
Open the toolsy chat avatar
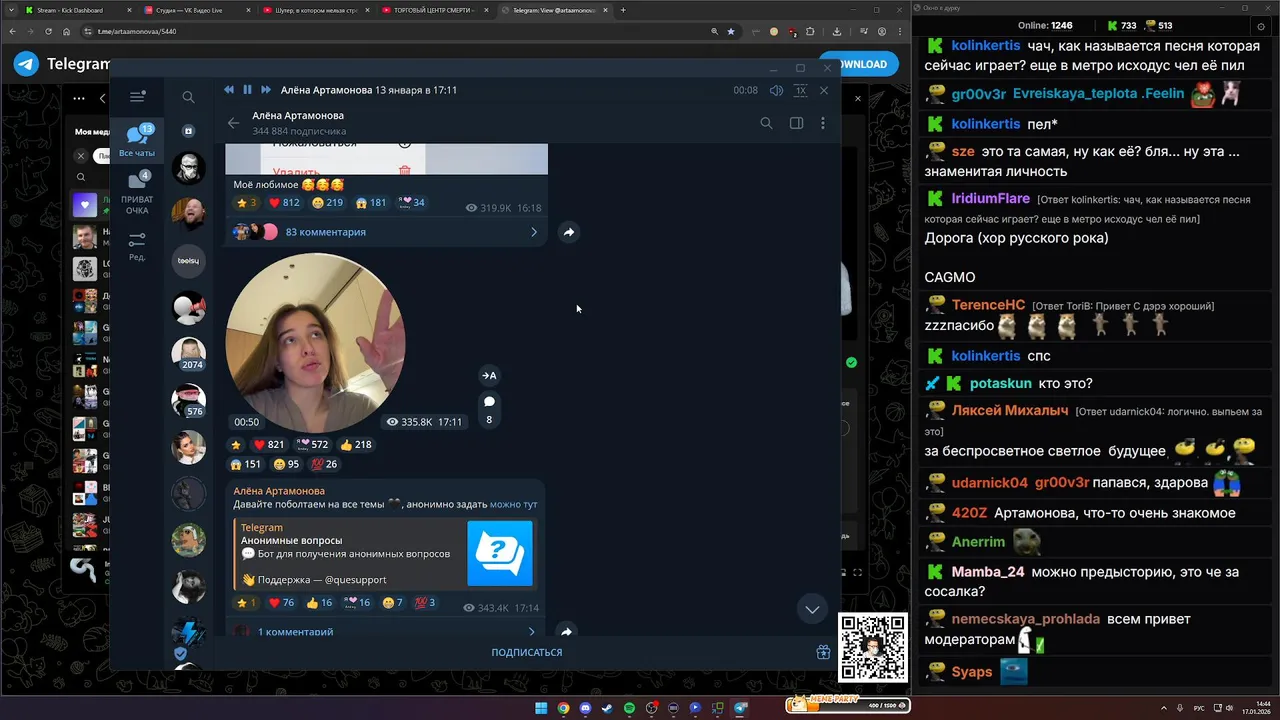point(188,261)
